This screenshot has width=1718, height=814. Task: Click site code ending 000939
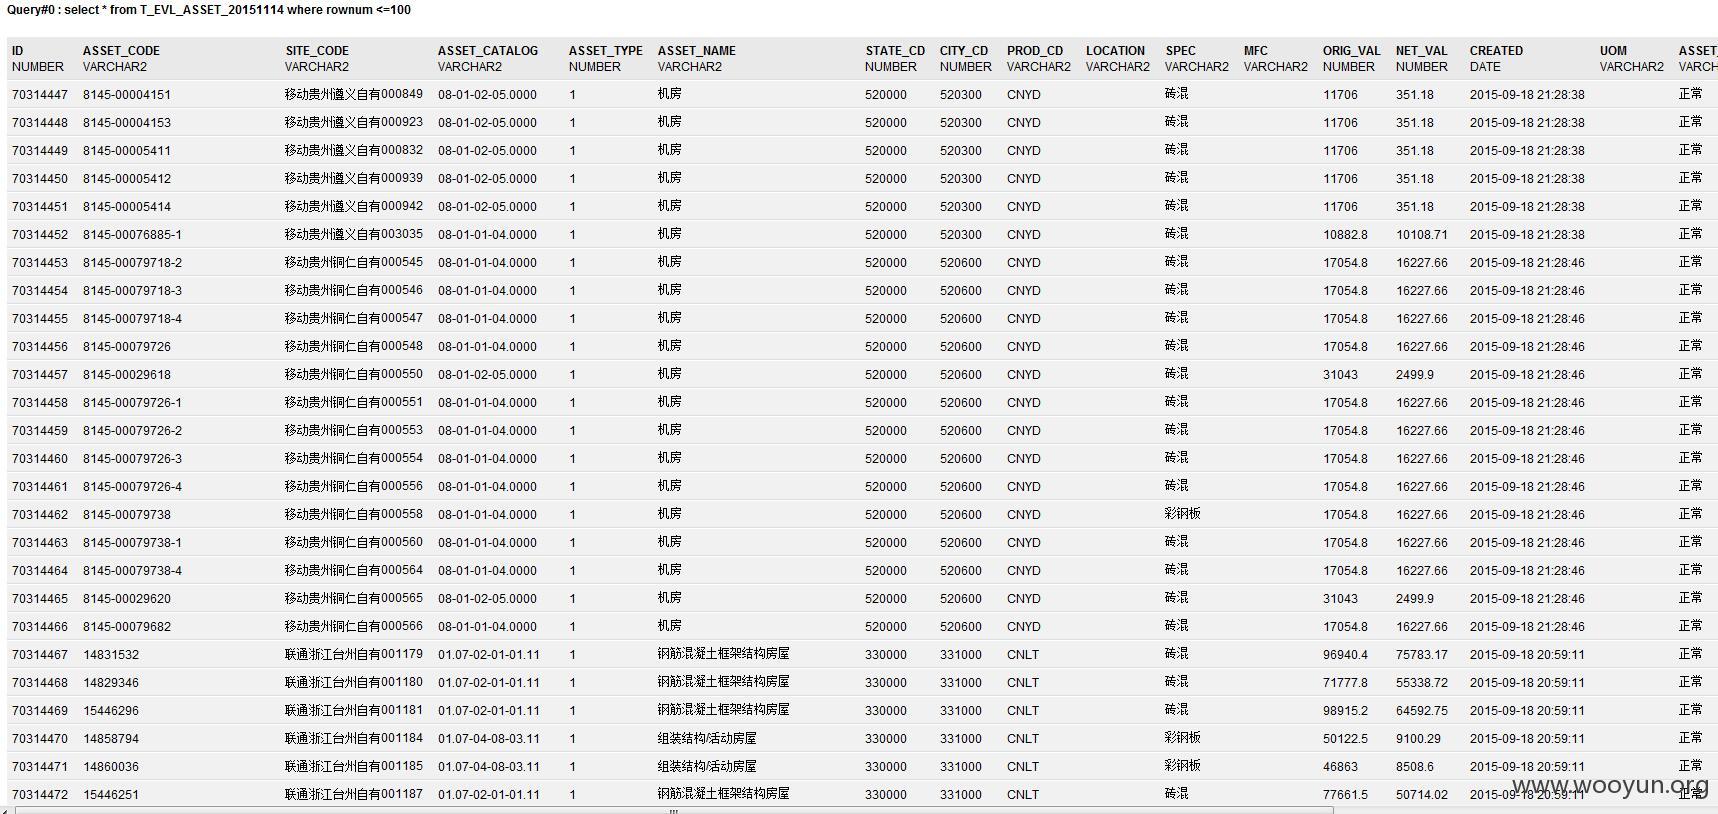coord(354,178)
